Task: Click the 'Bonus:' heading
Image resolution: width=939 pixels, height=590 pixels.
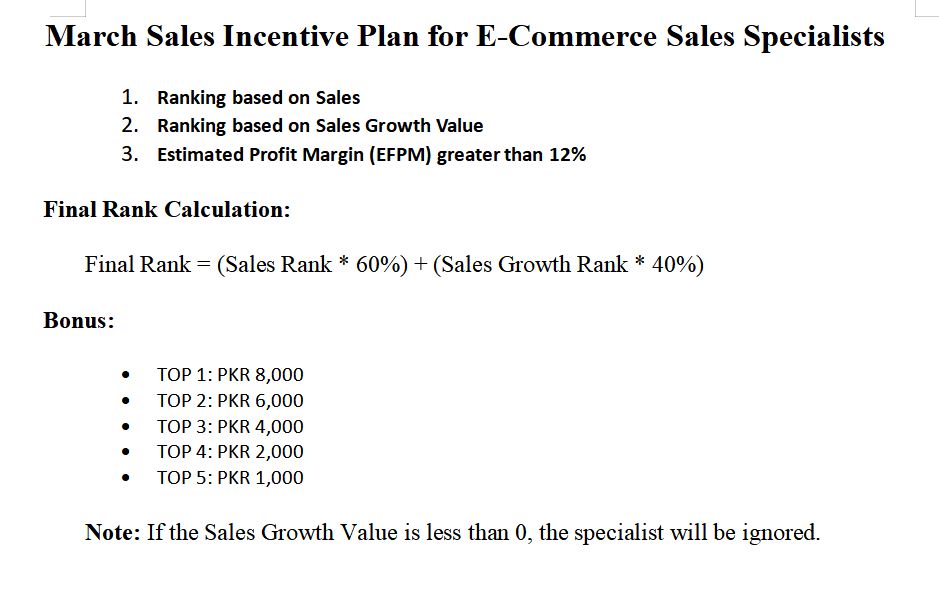Action: click(79, 320)
